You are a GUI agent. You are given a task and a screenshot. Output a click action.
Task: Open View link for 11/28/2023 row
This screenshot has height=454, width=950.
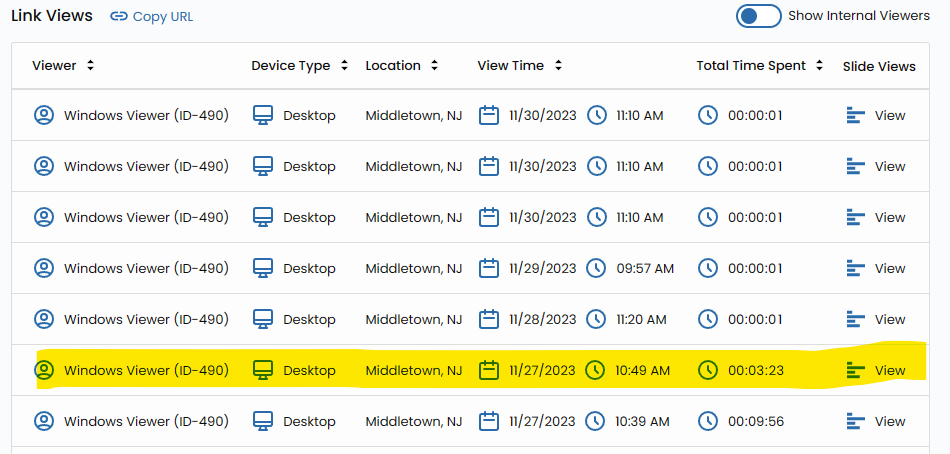click(889, 319)
